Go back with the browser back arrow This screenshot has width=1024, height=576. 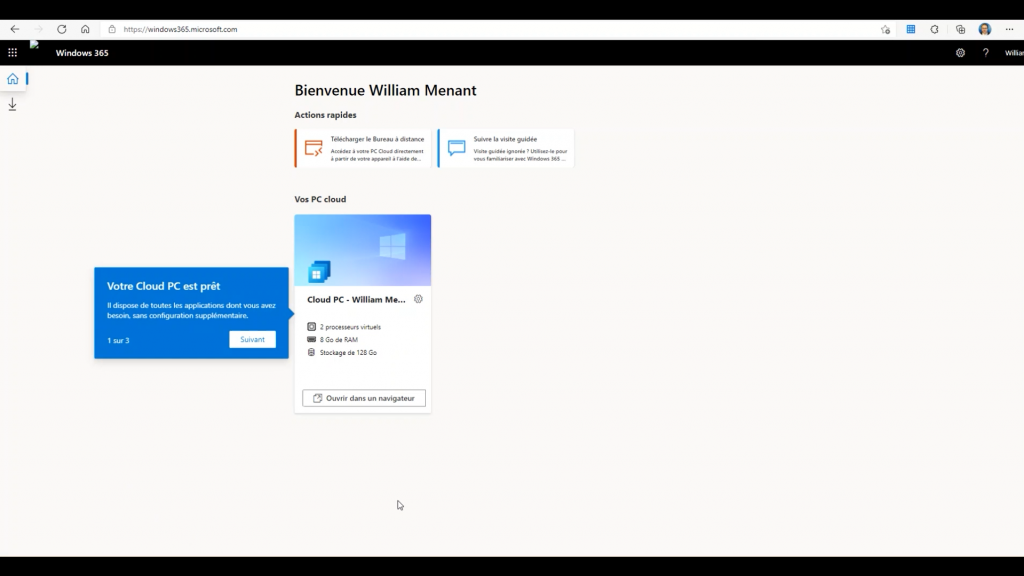14,29
